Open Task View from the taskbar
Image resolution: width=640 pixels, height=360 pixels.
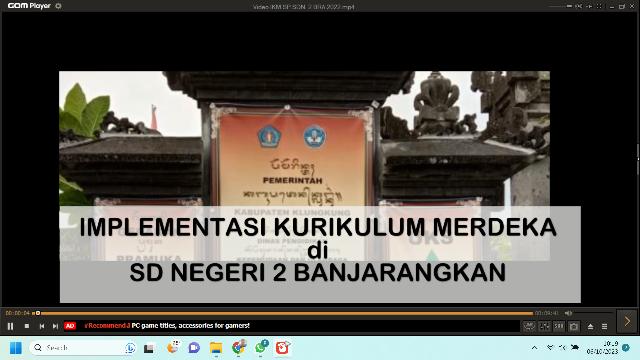pos(149,348)
